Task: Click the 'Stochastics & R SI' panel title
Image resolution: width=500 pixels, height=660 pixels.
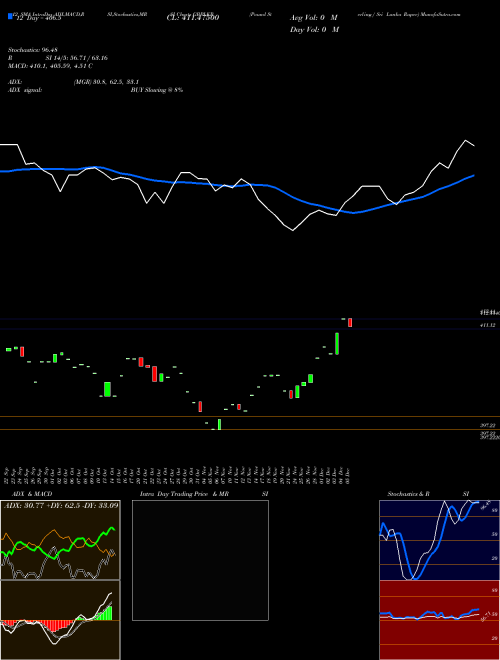Action: 428,494
